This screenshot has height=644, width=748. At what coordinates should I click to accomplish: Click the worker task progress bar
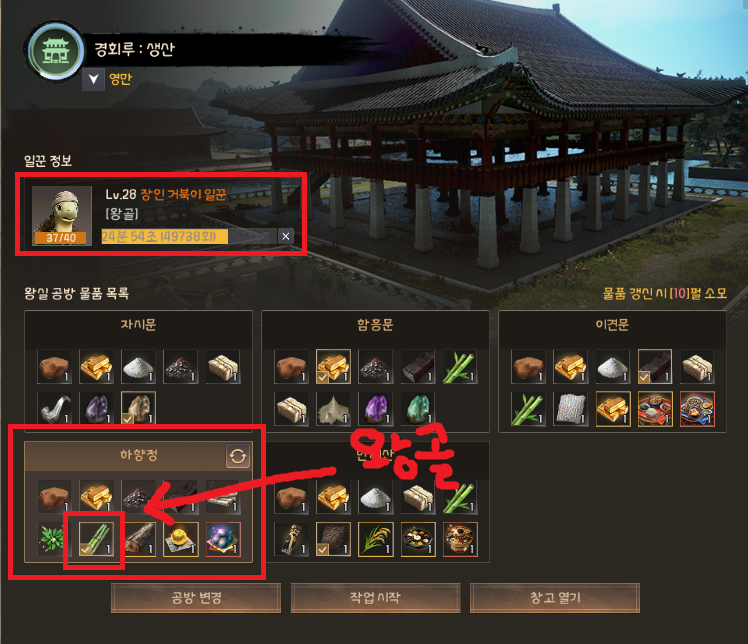[x=189, y=236]
